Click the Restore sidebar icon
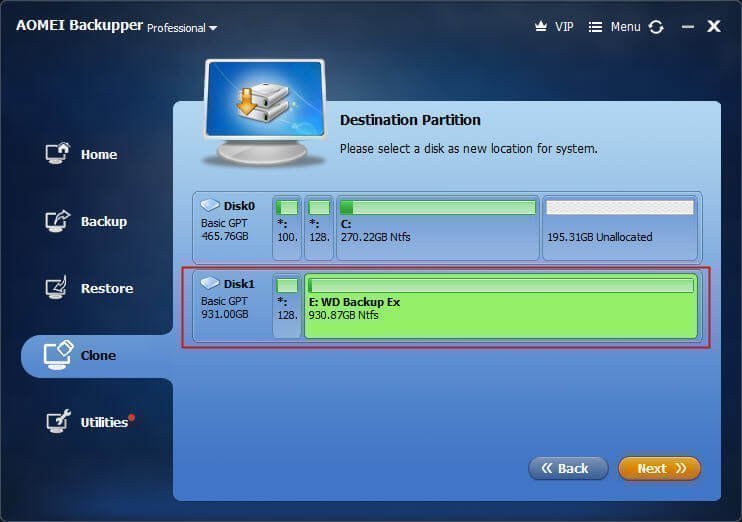This screenshot has height=522, width=742. tap(58, 288)
